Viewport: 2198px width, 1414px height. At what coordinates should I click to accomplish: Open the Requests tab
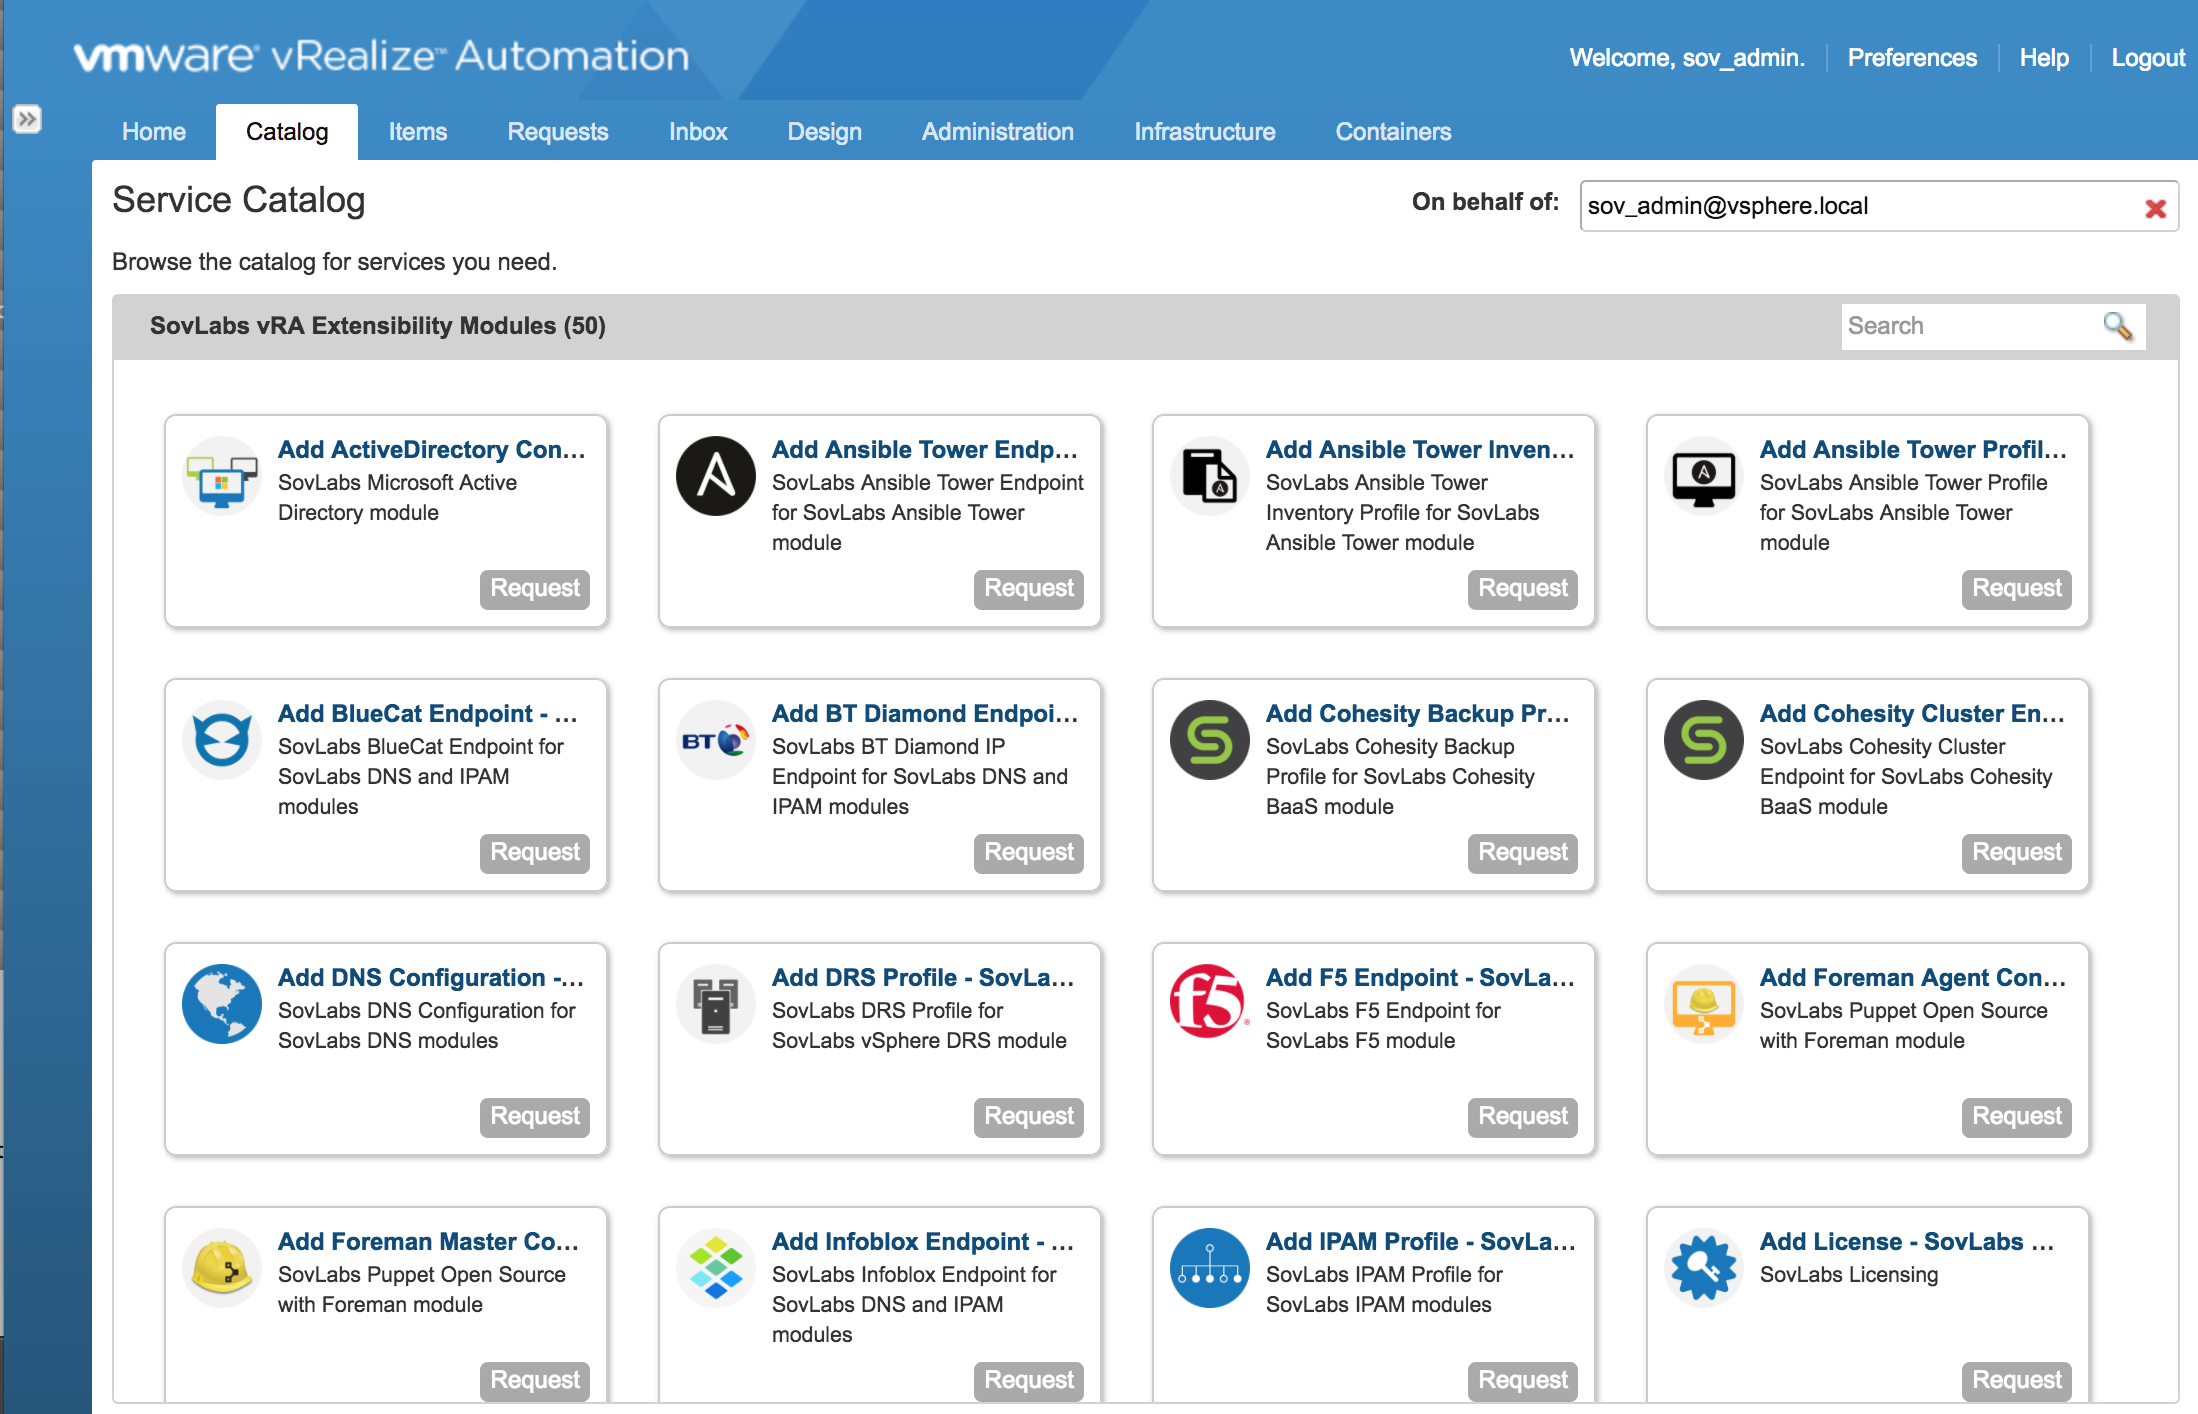[x=558, y=132]
